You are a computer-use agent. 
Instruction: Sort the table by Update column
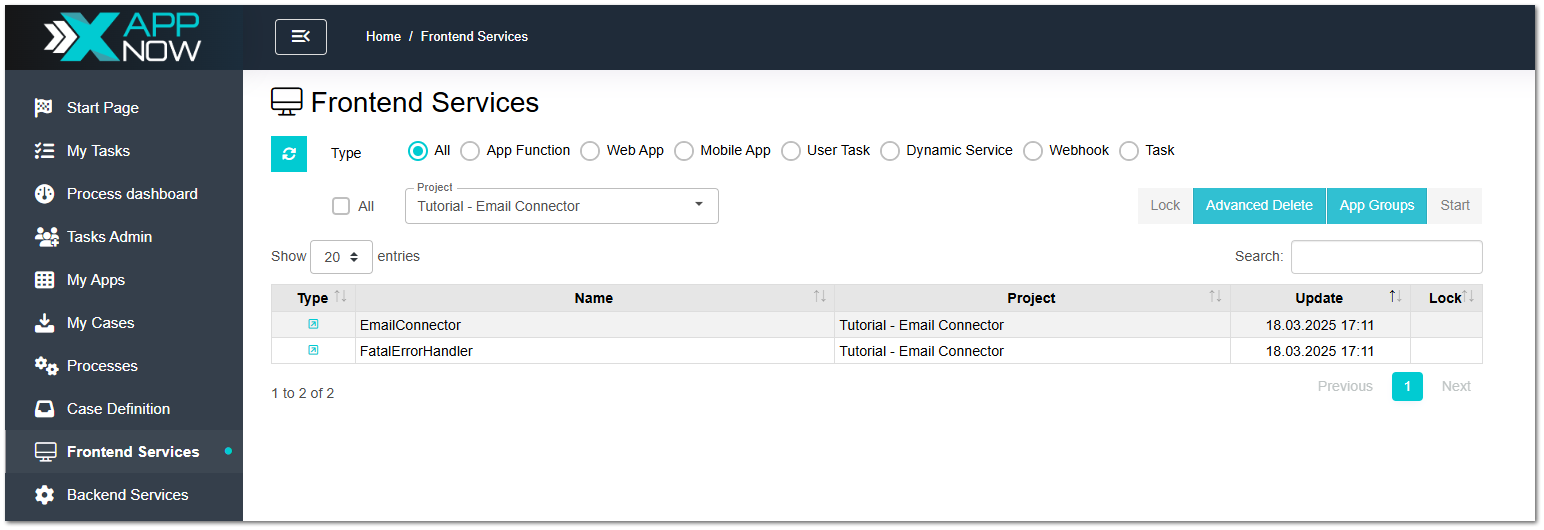pyautogui.click(x=1320, y=298)
